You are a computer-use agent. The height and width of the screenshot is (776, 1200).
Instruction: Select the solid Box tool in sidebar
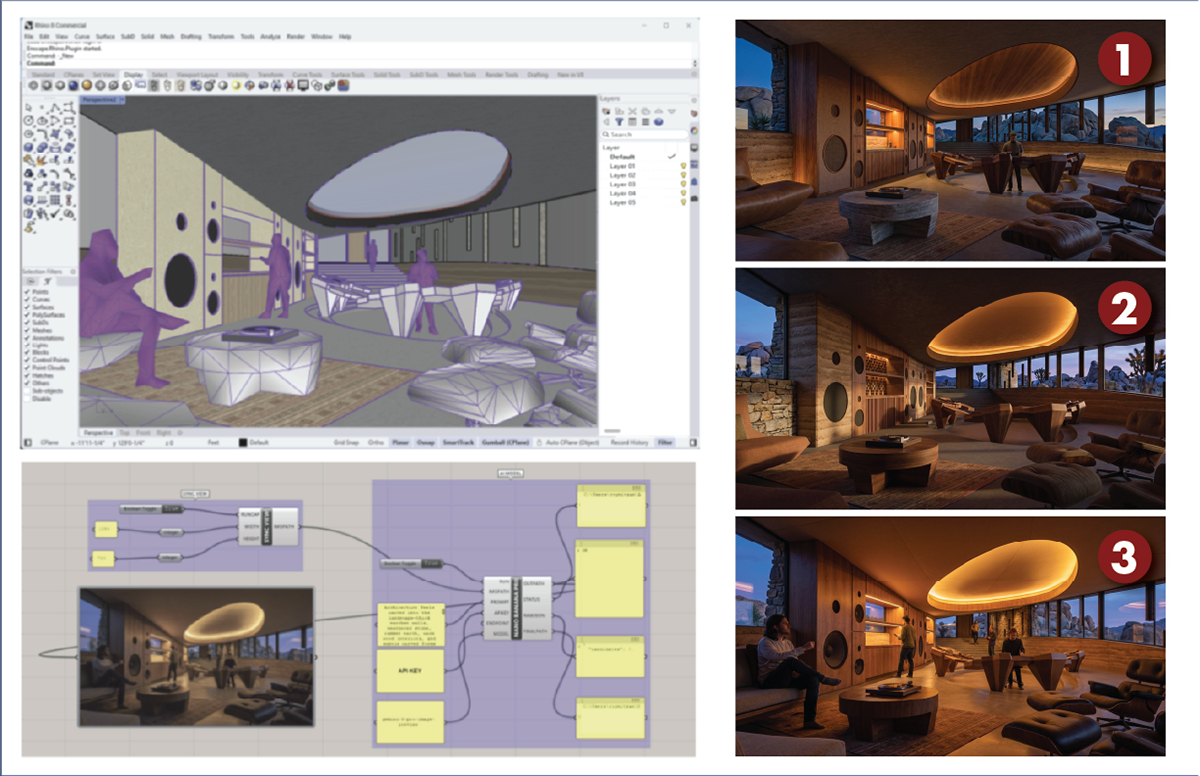tap(29, 147)
